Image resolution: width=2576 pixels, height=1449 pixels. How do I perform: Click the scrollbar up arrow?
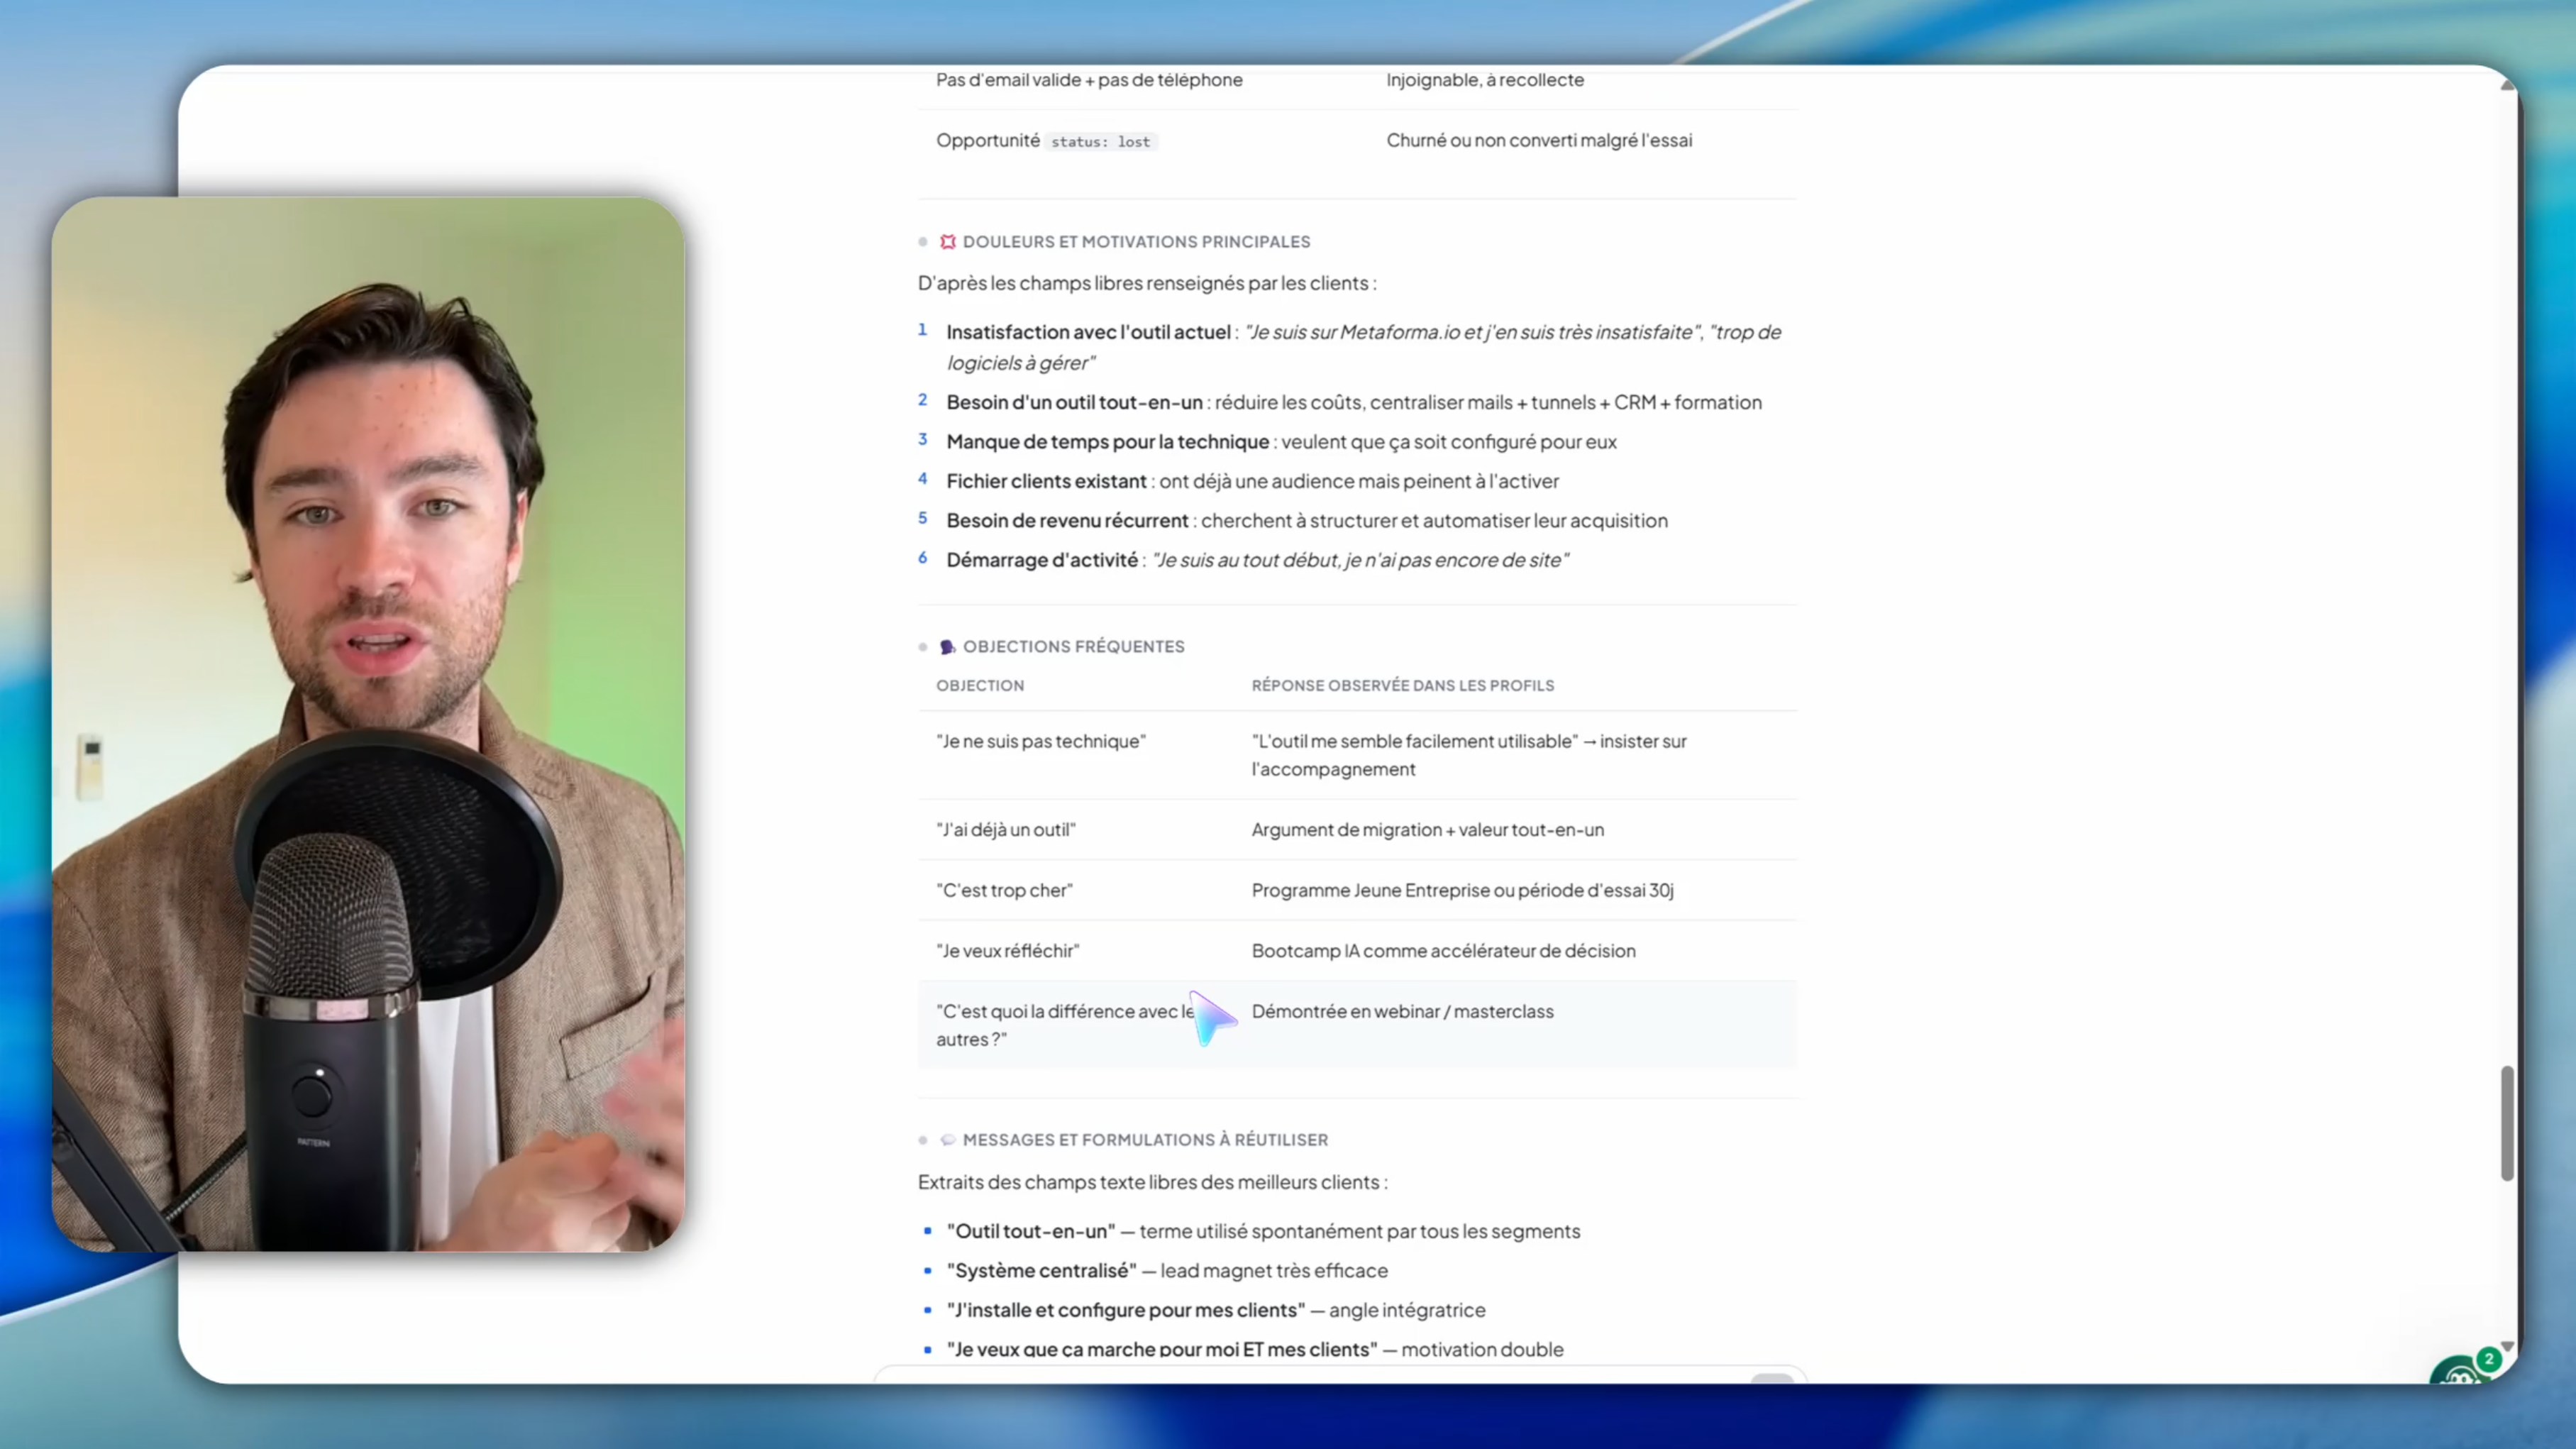tap(2507, 86)
